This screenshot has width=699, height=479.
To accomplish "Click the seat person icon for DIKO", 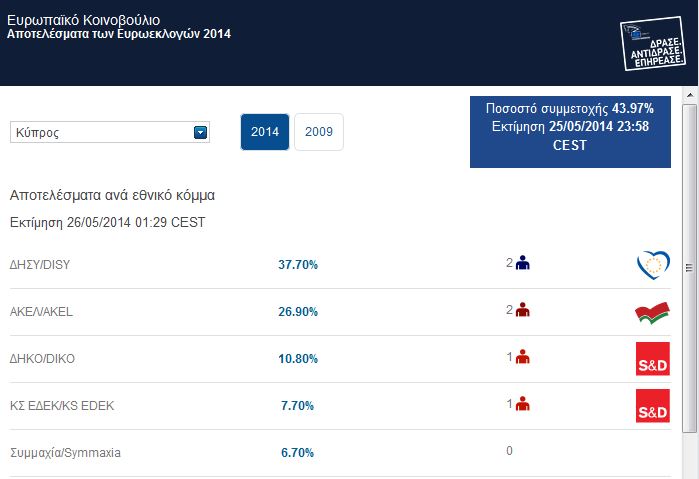I will (522, 357).
